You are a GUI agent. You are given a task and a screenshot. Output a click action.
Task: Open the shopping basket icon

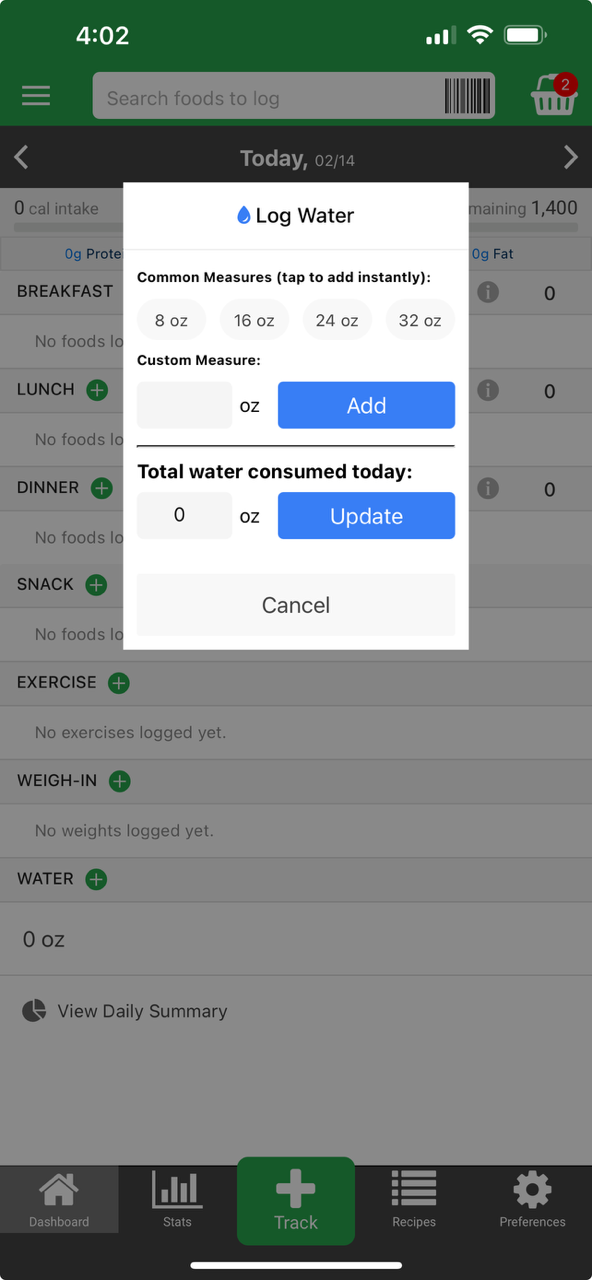(x=553, y=95)
